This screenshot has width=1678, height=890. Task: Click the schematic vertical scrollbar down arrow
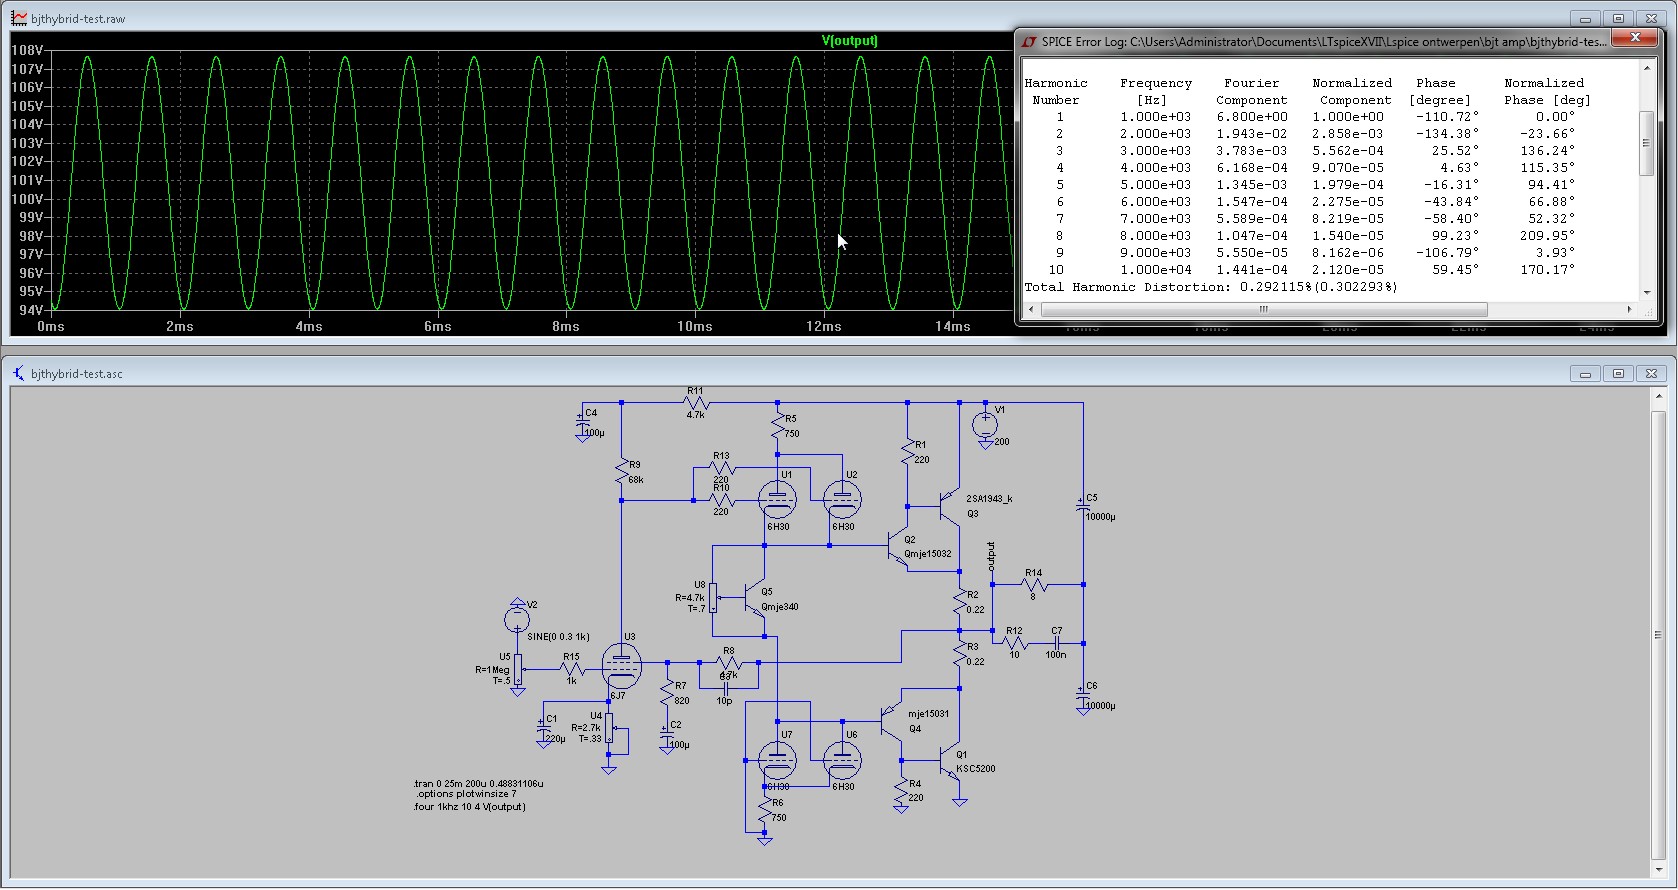(1658, 870)
